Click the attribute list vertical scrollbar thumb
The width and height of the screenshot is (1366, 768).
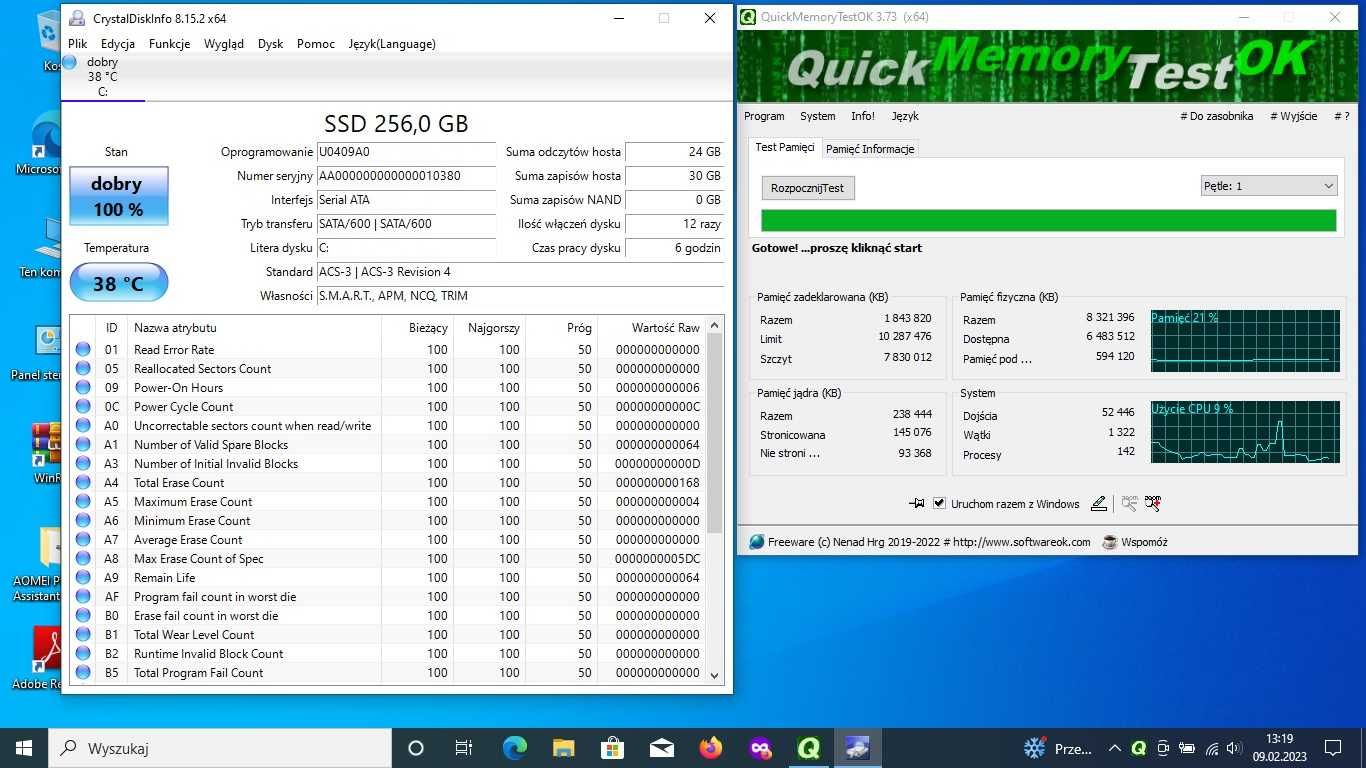714,433
